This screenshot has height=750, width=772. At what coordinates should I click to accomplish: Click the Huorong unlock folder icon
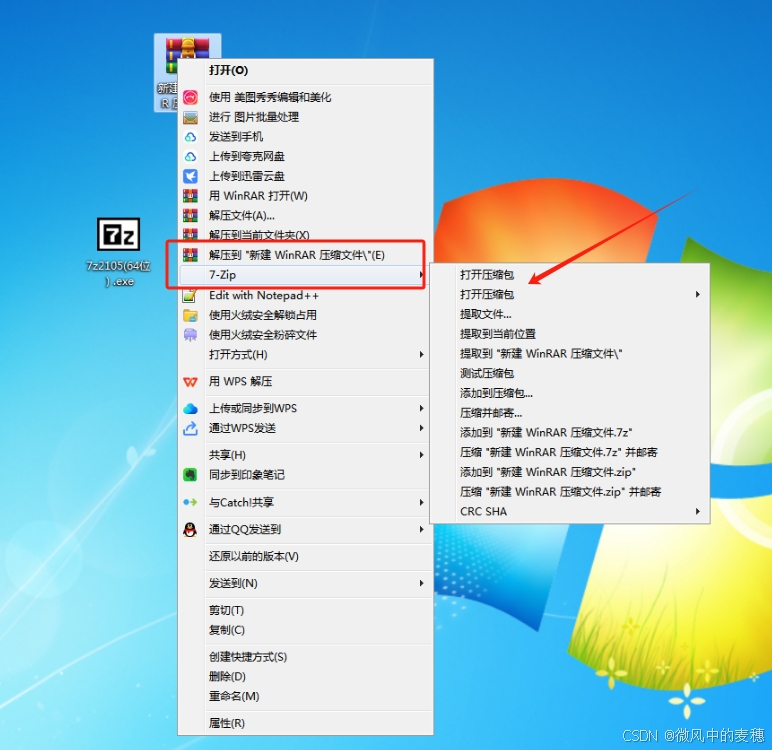click(x=191, y=315)
